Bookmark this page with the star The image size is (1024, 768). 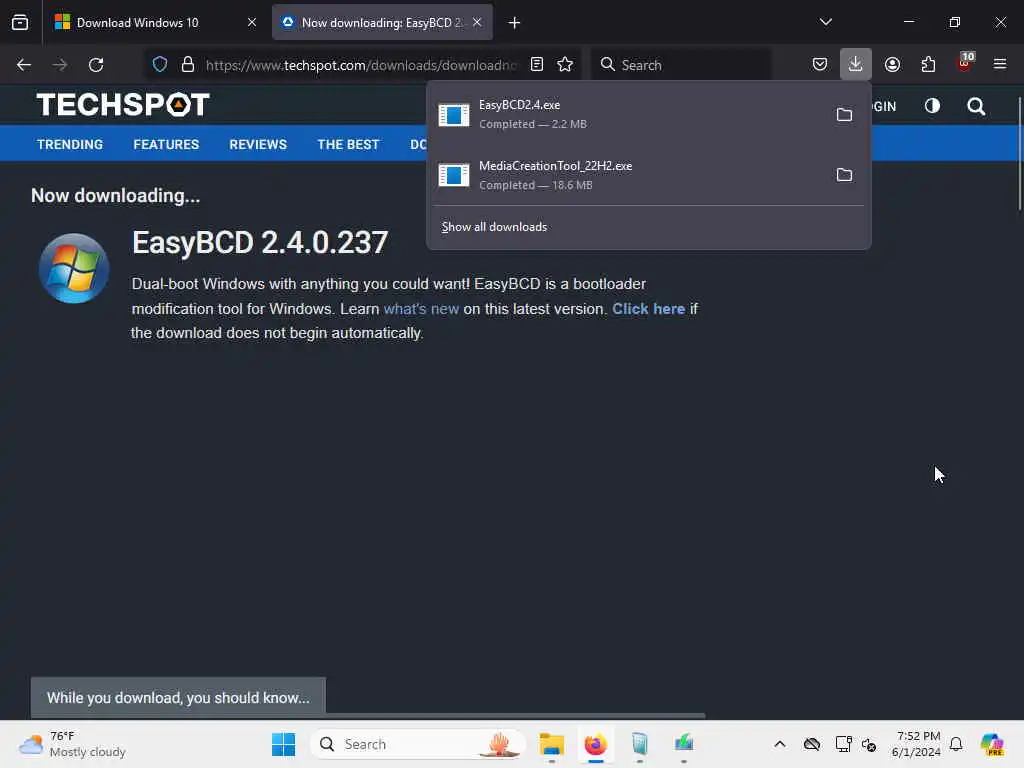[x=566, y=65]
